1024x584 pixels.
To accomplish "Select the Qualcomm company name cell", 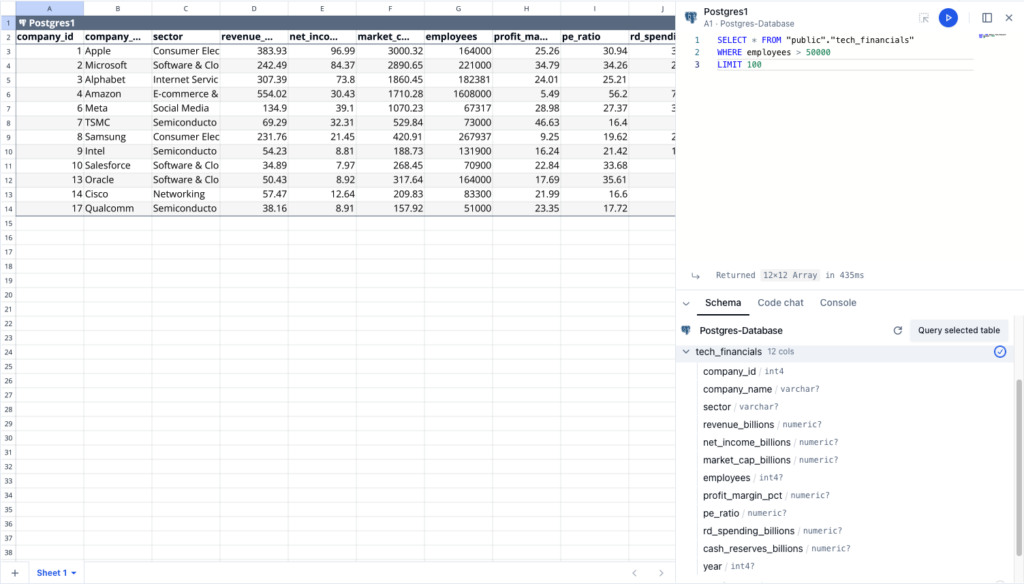I will click(118, 208).
